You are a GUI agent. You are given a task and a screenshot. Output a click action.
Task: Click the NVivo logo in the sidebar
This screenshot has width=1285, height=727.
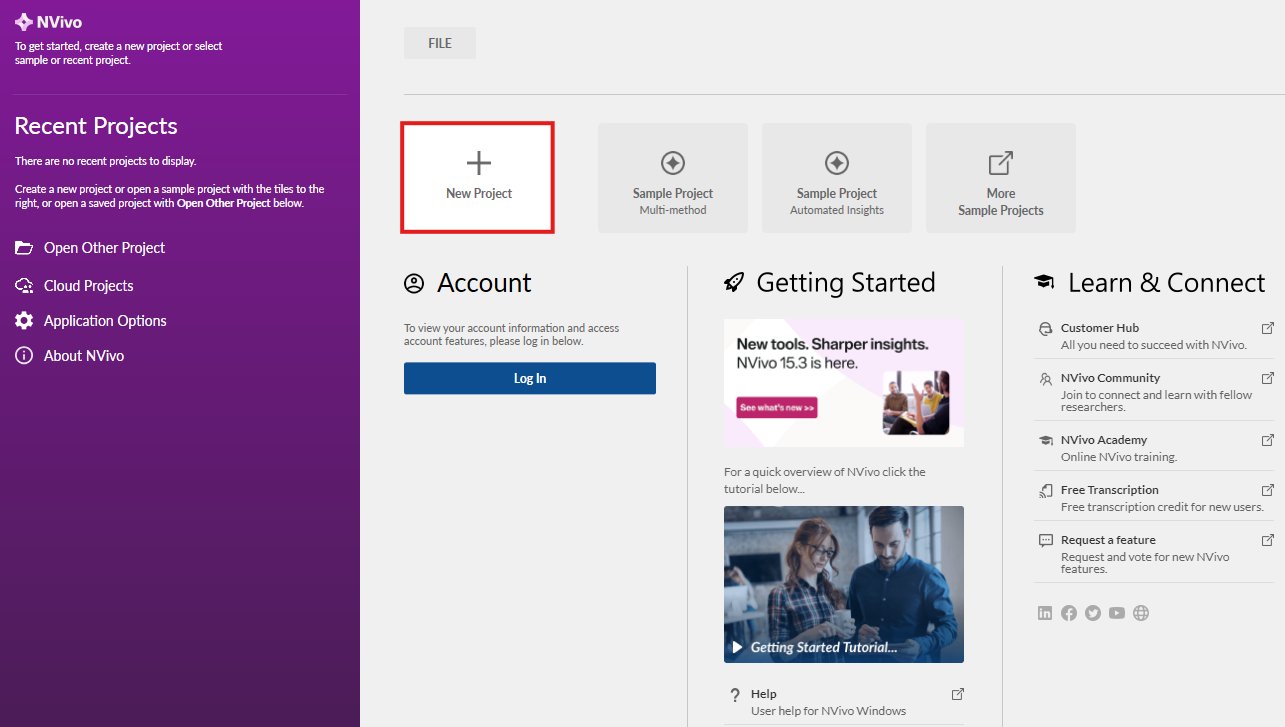[x=48, y=21]
